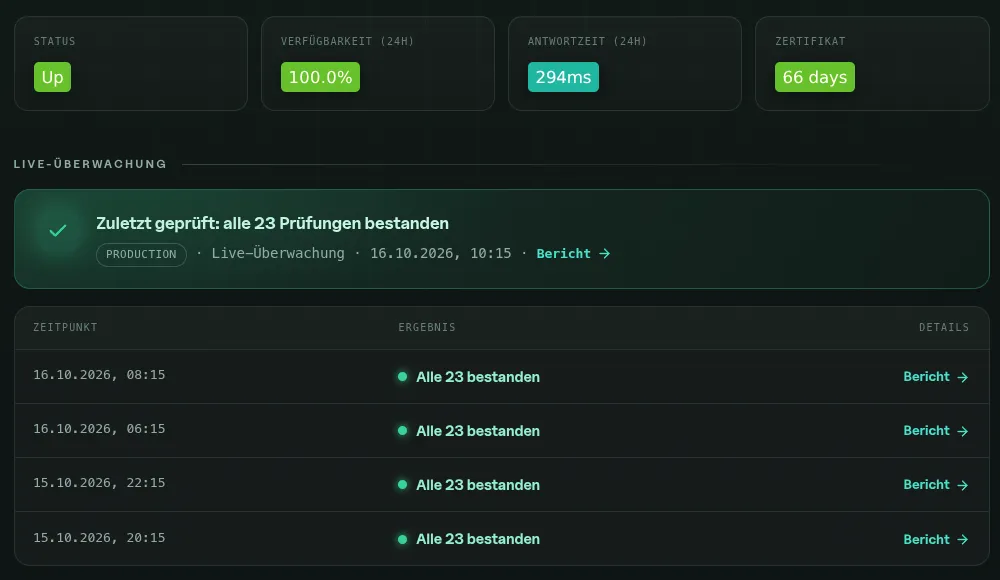
Task: Click the green status dot in the 22:15 row
Action: pos(402,485)
